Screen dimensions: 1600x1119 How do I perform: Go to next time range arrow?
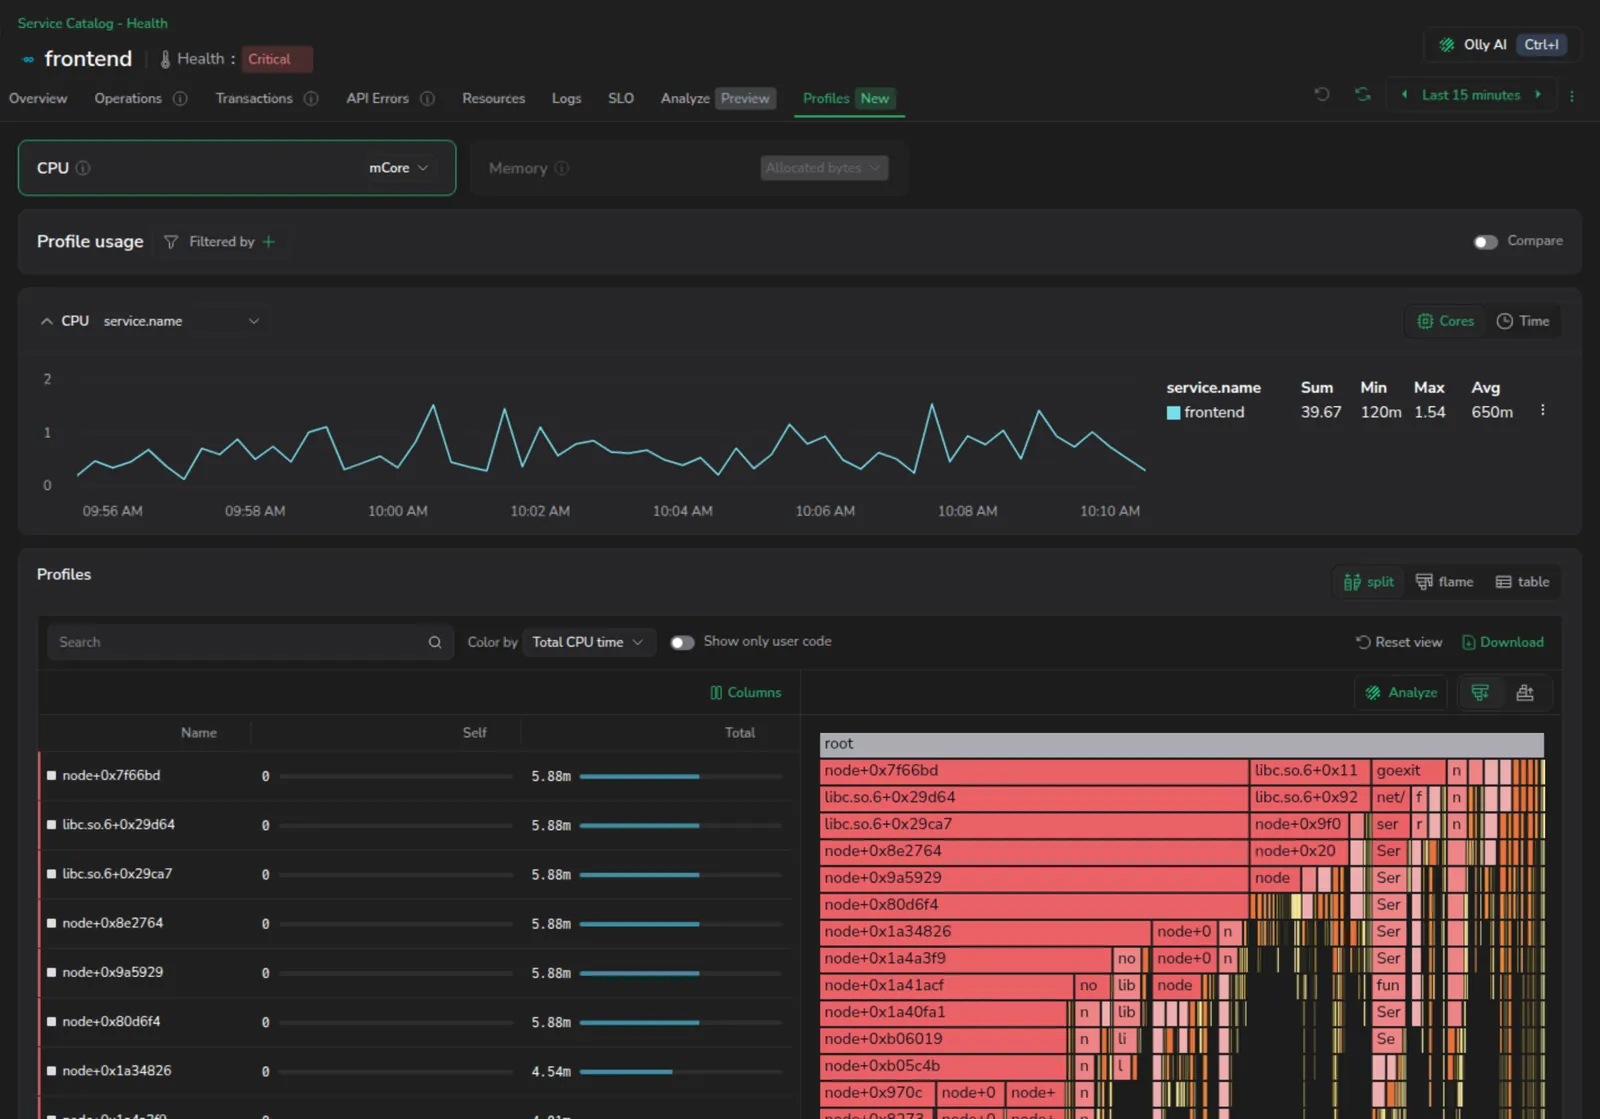(1538, 95)
